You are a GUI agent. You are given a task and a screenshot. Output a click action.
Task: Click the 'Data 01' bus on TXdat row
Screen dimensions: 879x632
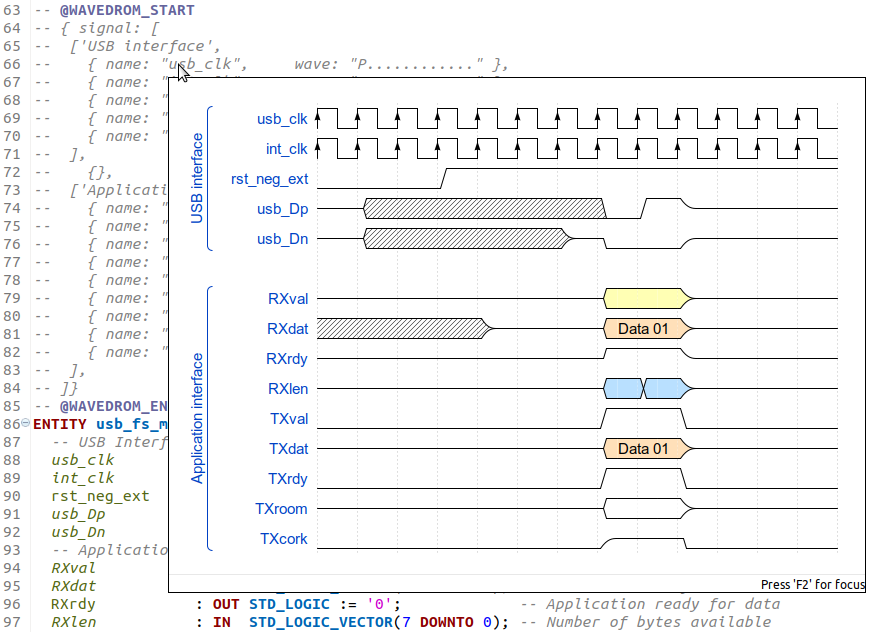pyautogui.click(x=644, y=449)
